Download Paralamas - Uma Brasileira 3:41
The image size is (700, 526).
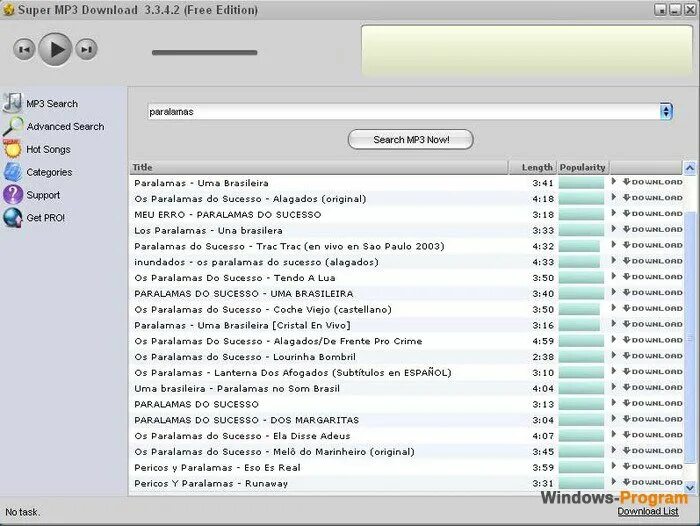[x=652, y=182]
